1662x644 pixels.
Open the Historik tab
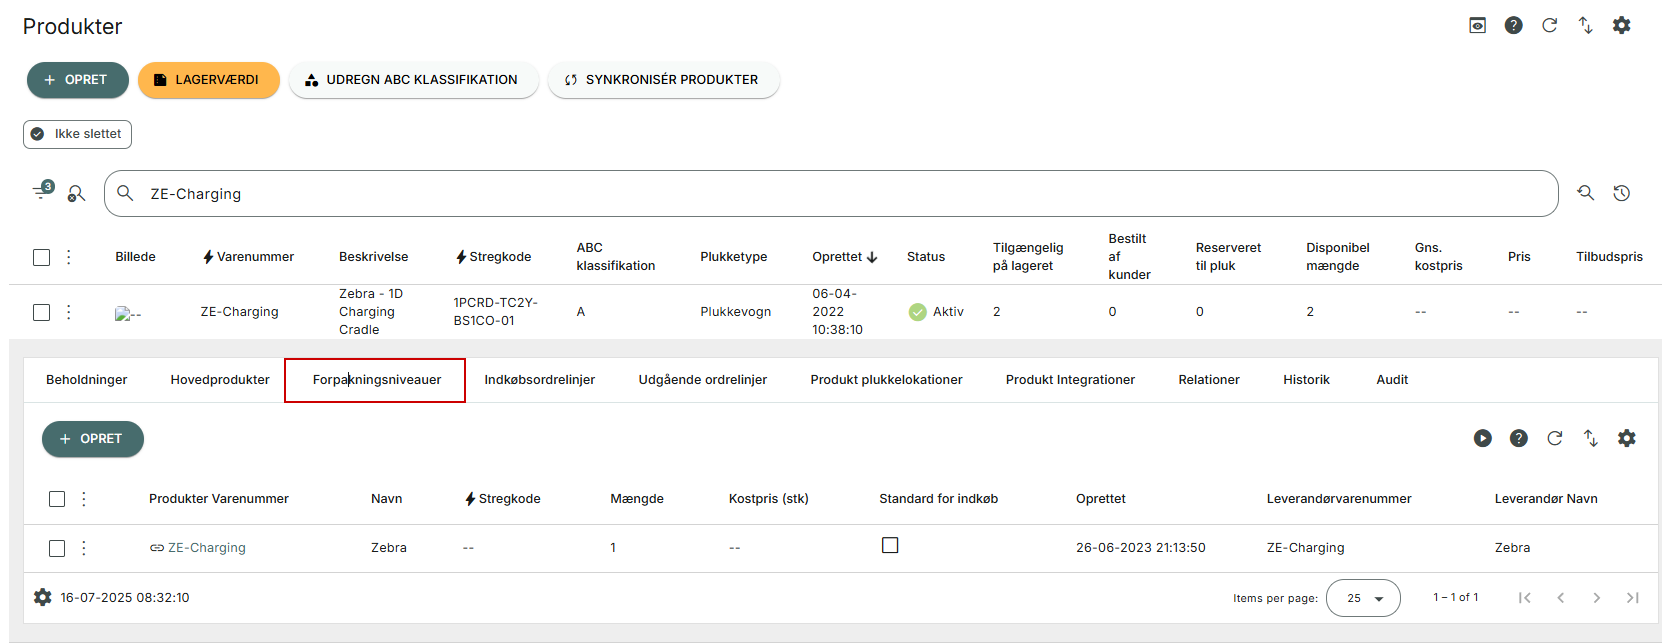click(1306, 380)
